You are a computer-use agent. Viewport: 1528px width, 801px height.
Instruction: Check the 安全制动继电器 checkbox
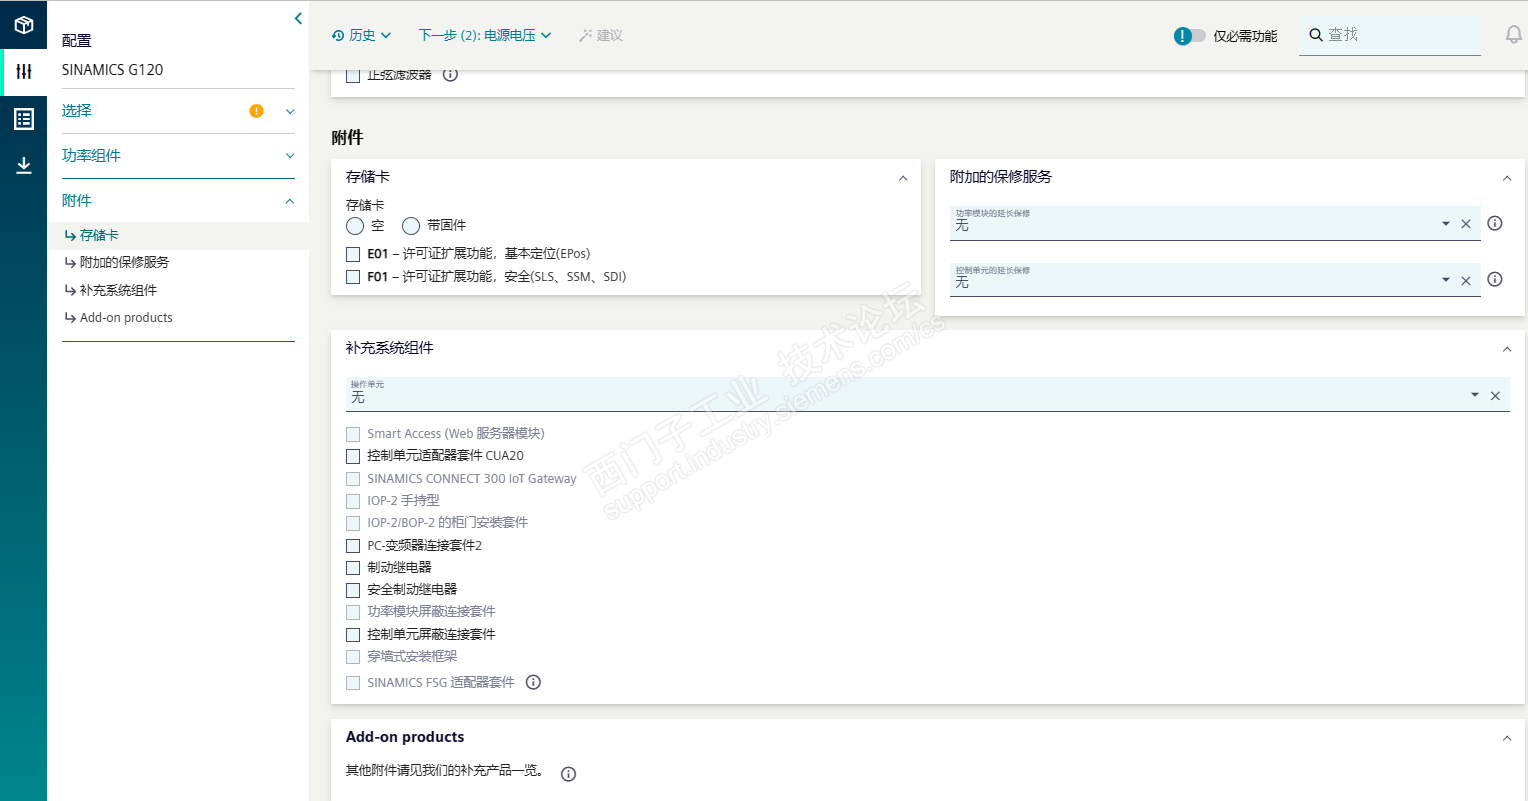(353, 590)
